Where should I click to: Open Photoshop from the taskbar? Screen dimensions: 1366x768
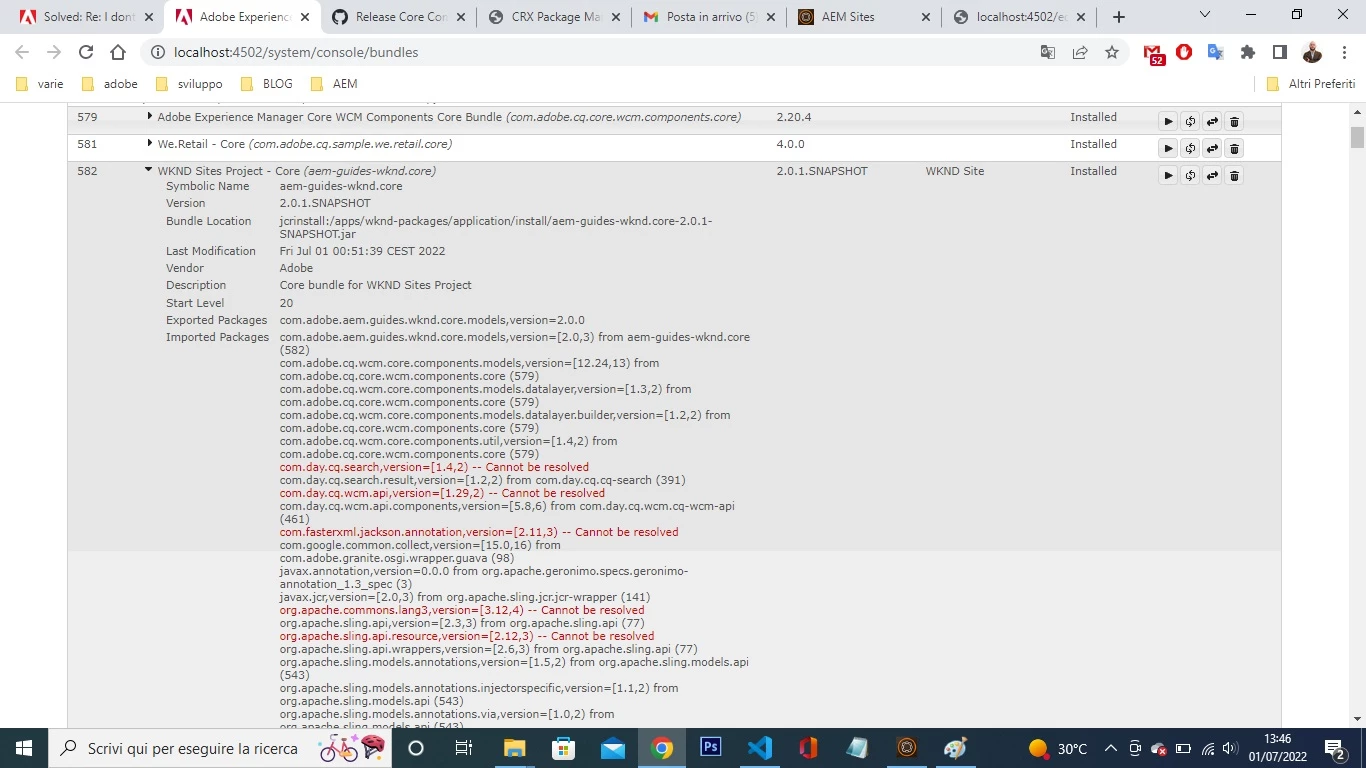[711, 748]
